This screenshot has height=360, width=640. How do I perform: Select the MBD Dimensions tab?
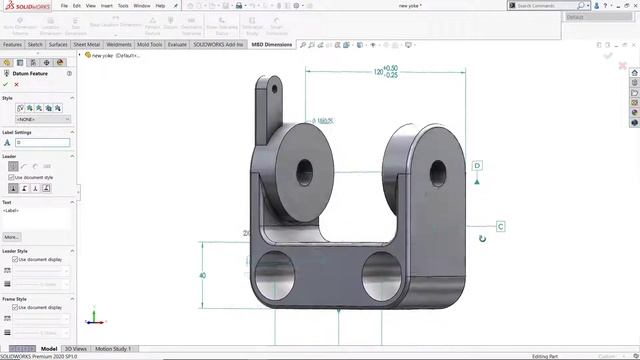click(272, 44)
